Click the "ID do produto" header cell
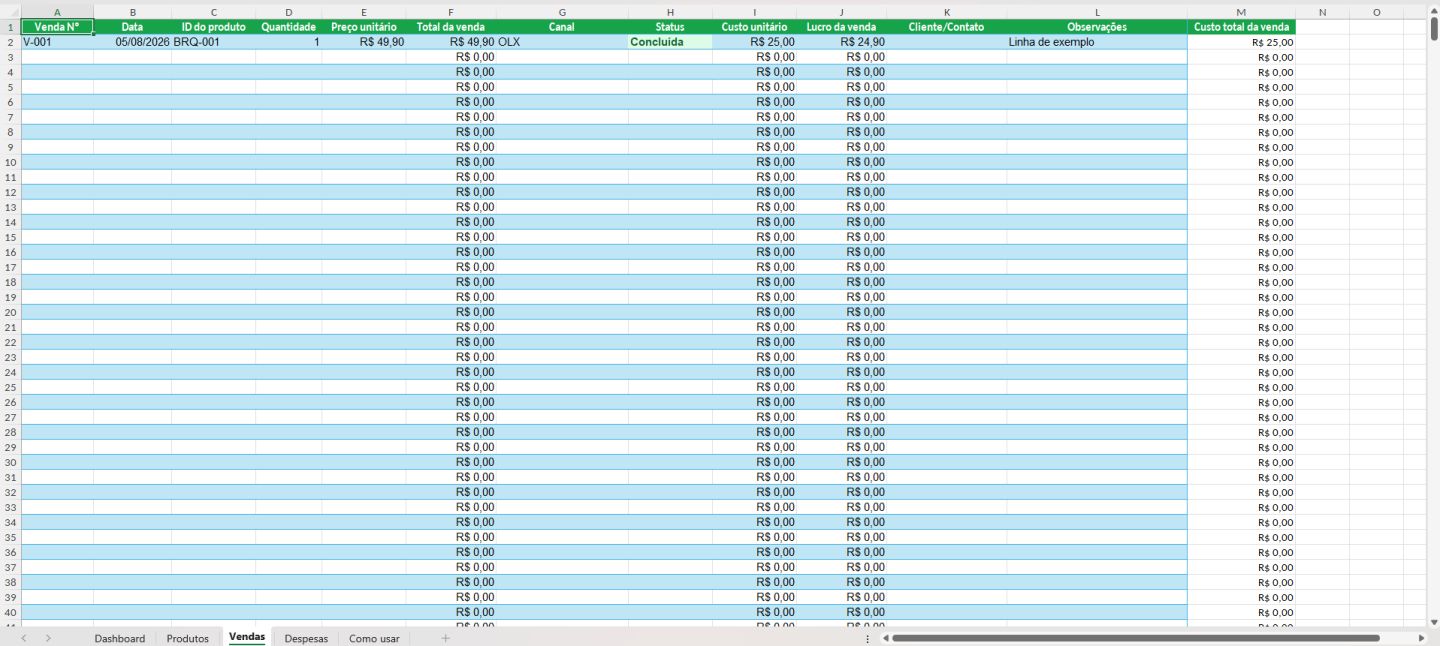1440x646 pixels. click(x=213, y=27)
